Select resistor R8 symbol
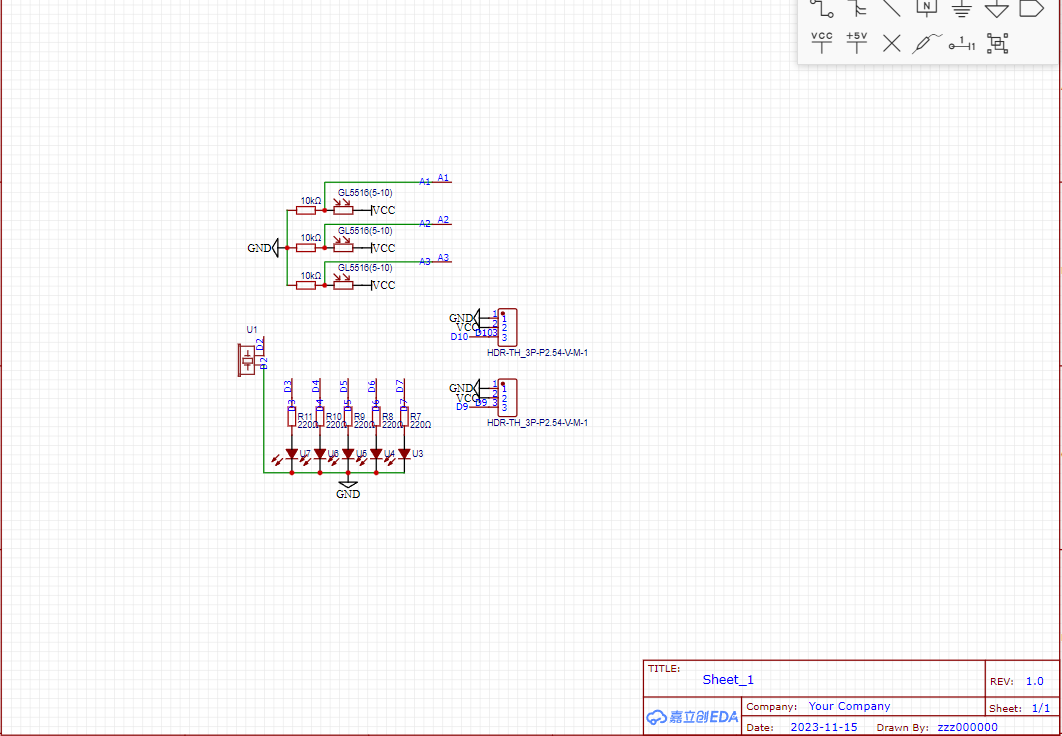1062x736 pixels. pos(376,417)
